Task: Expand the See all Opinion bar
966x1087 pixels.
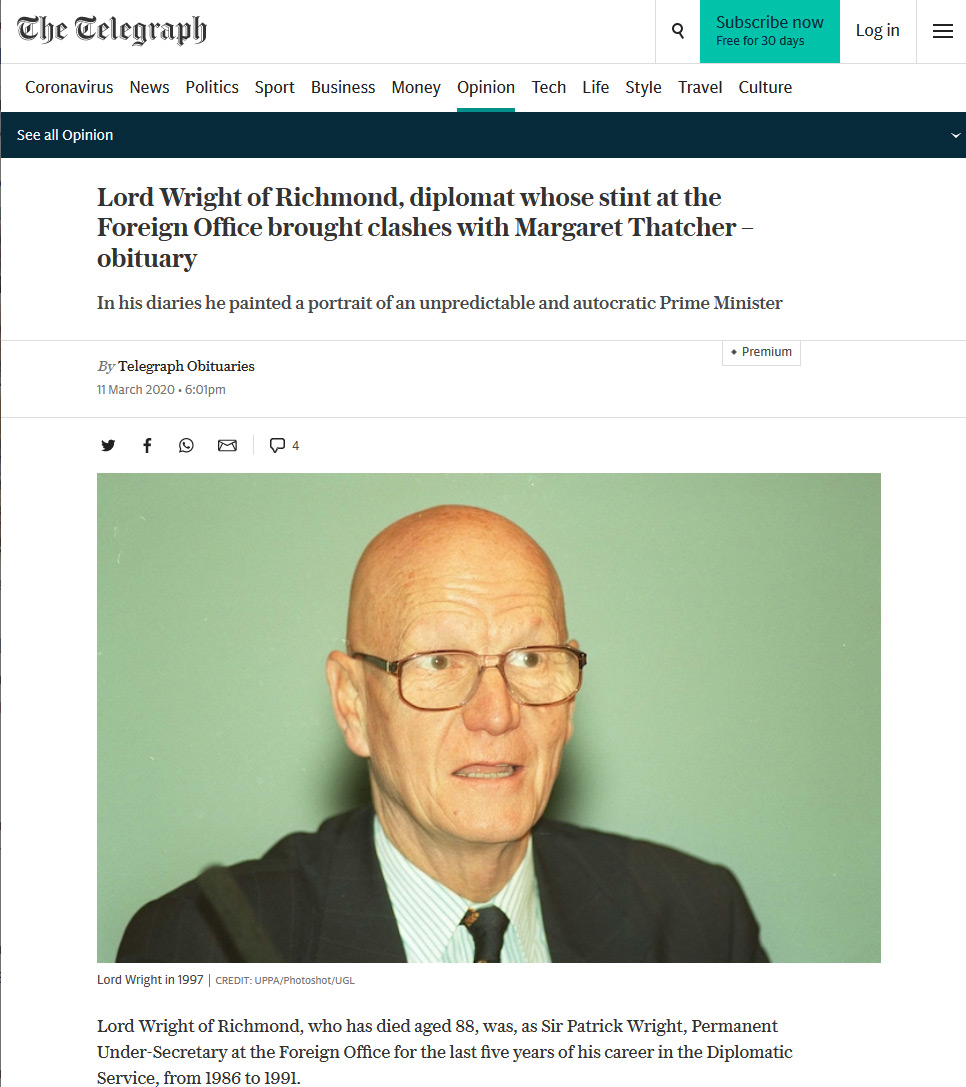Action: [x=483, y=135]
